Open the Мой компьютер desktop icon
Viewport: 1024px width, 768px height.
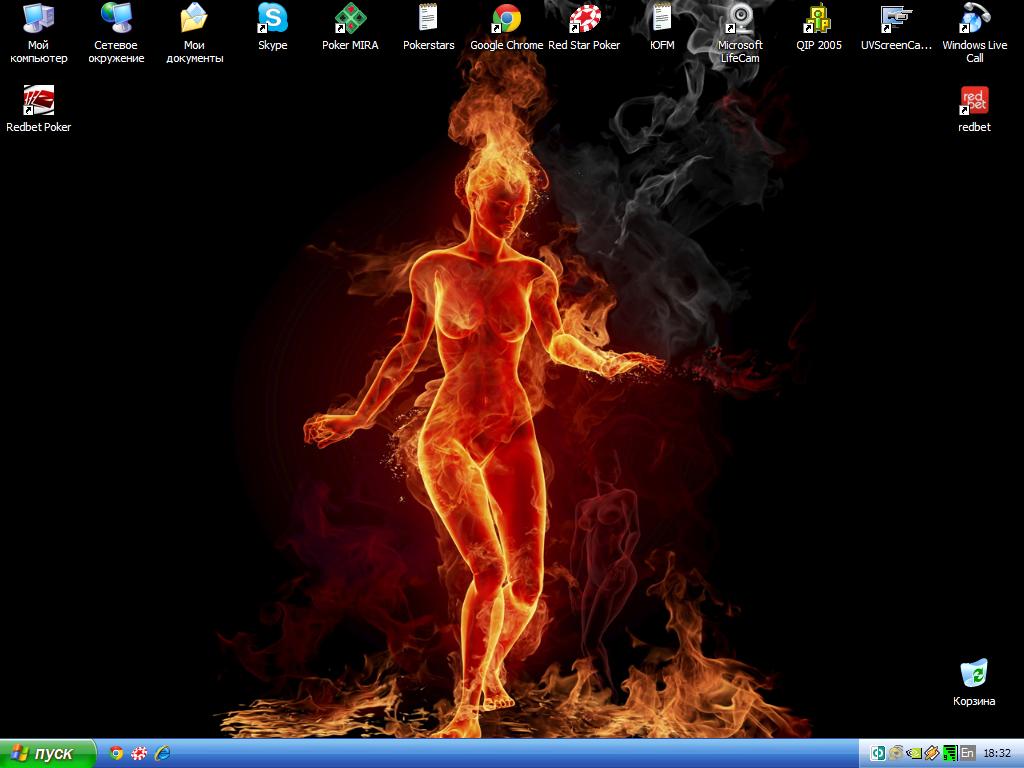tap(38, 19)
